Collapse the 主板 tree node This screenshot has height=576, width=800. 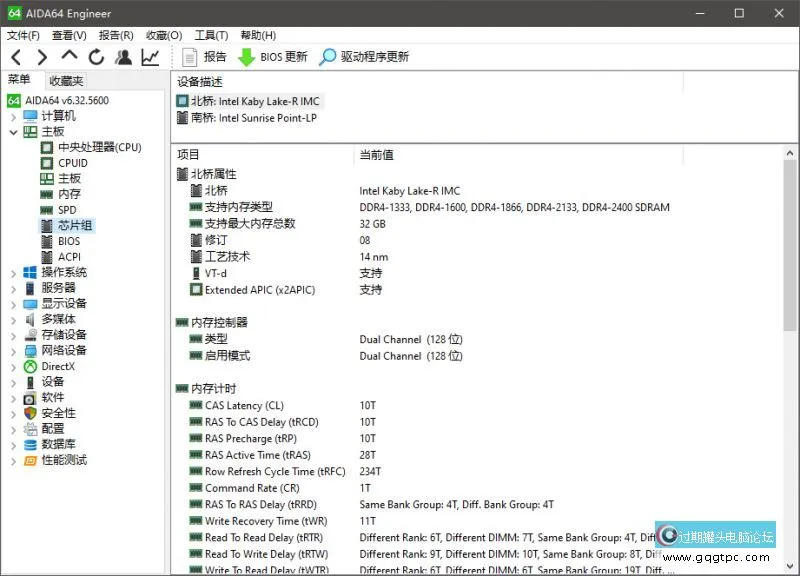(12, 132)
